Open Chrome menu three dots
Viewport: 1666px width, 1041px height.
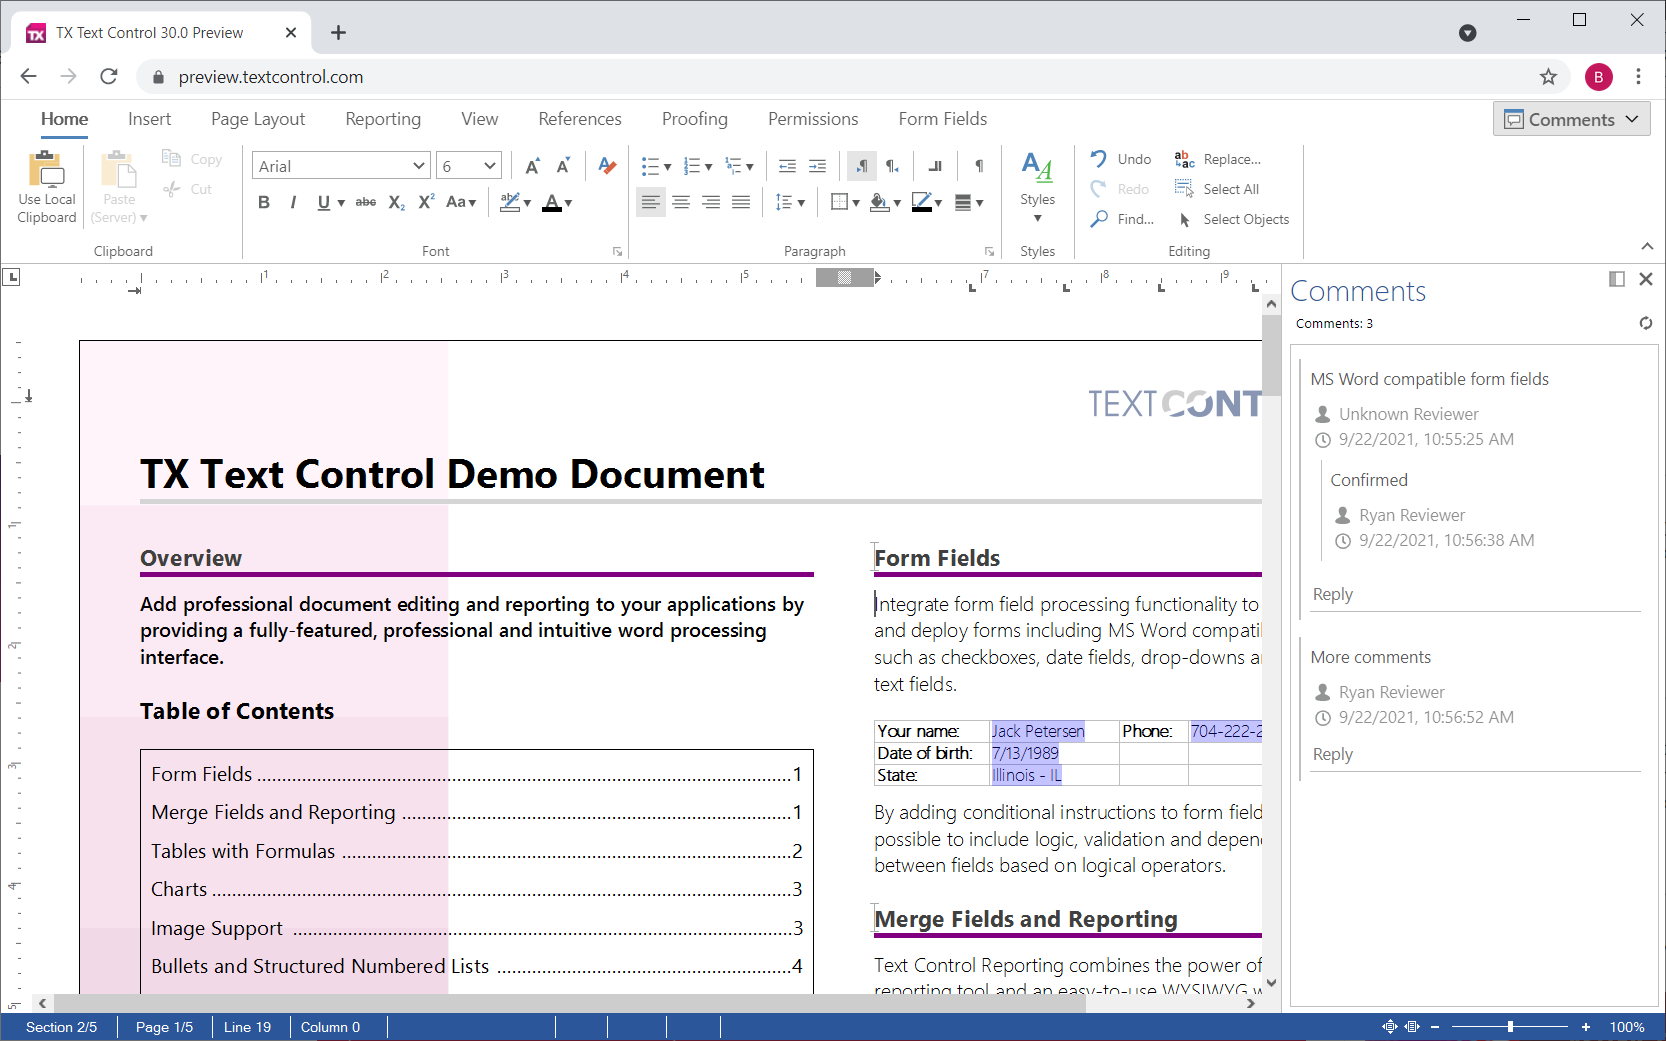pyautogui.click(x=1638, y=77)
